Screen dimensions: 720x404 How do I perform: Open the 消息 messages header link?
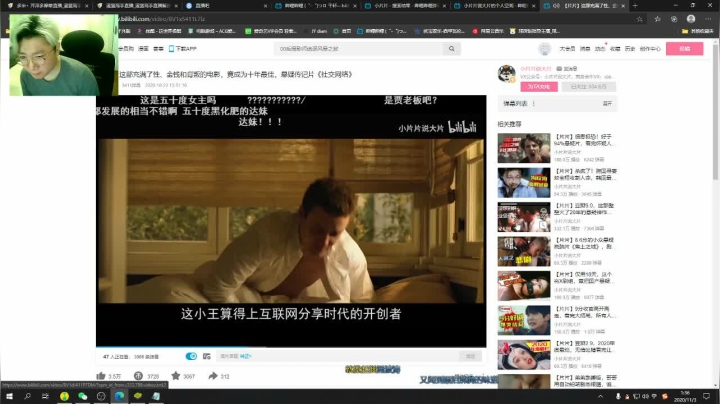pos(585,49)
